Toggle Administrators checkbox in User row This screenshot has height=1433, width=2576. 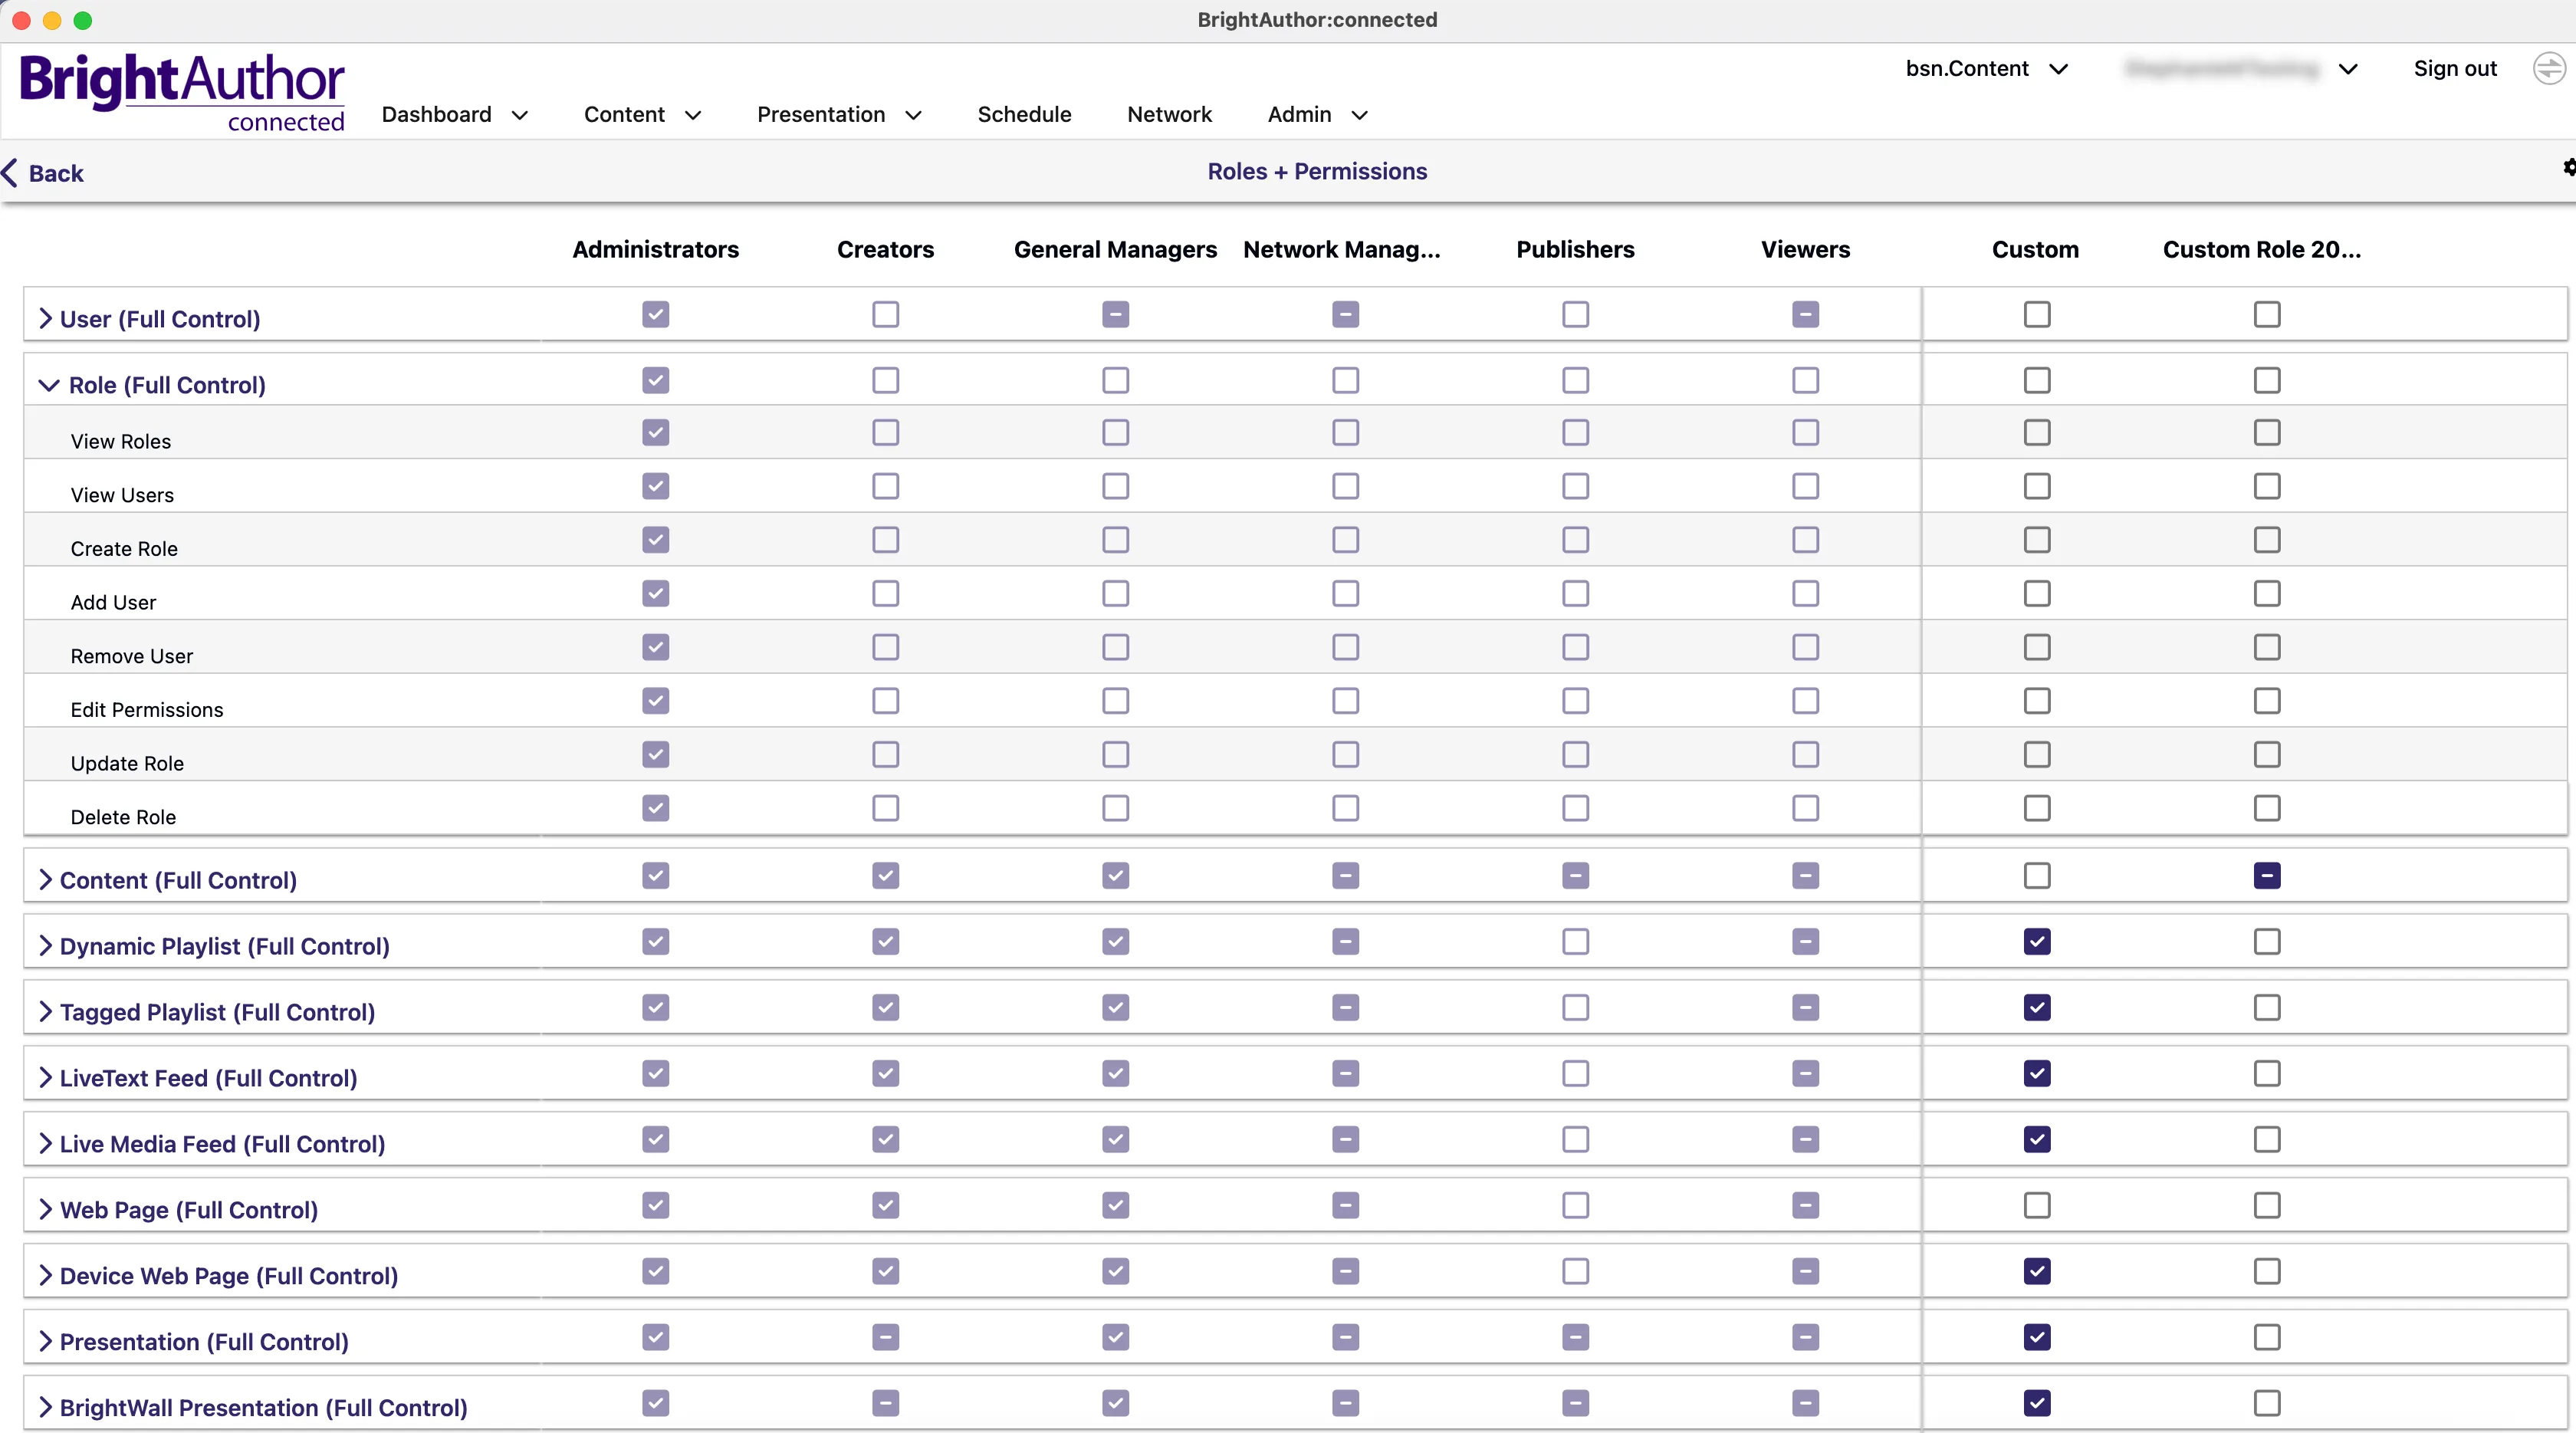655,314
